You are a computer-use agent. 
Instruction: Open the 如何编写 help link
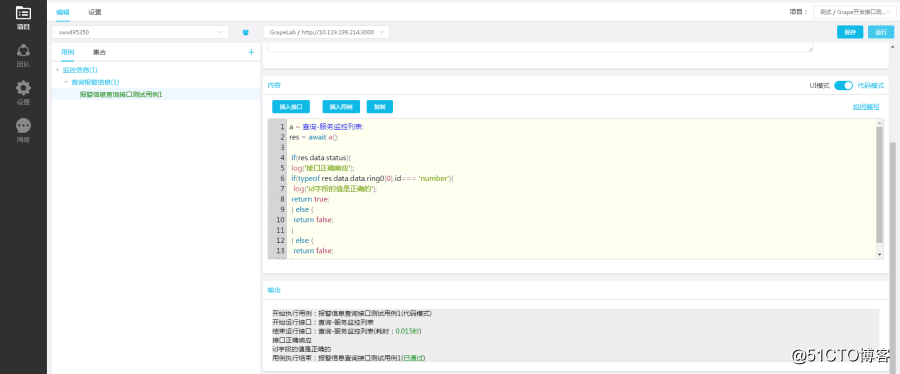pyautogui.click(x=866, y=107)
